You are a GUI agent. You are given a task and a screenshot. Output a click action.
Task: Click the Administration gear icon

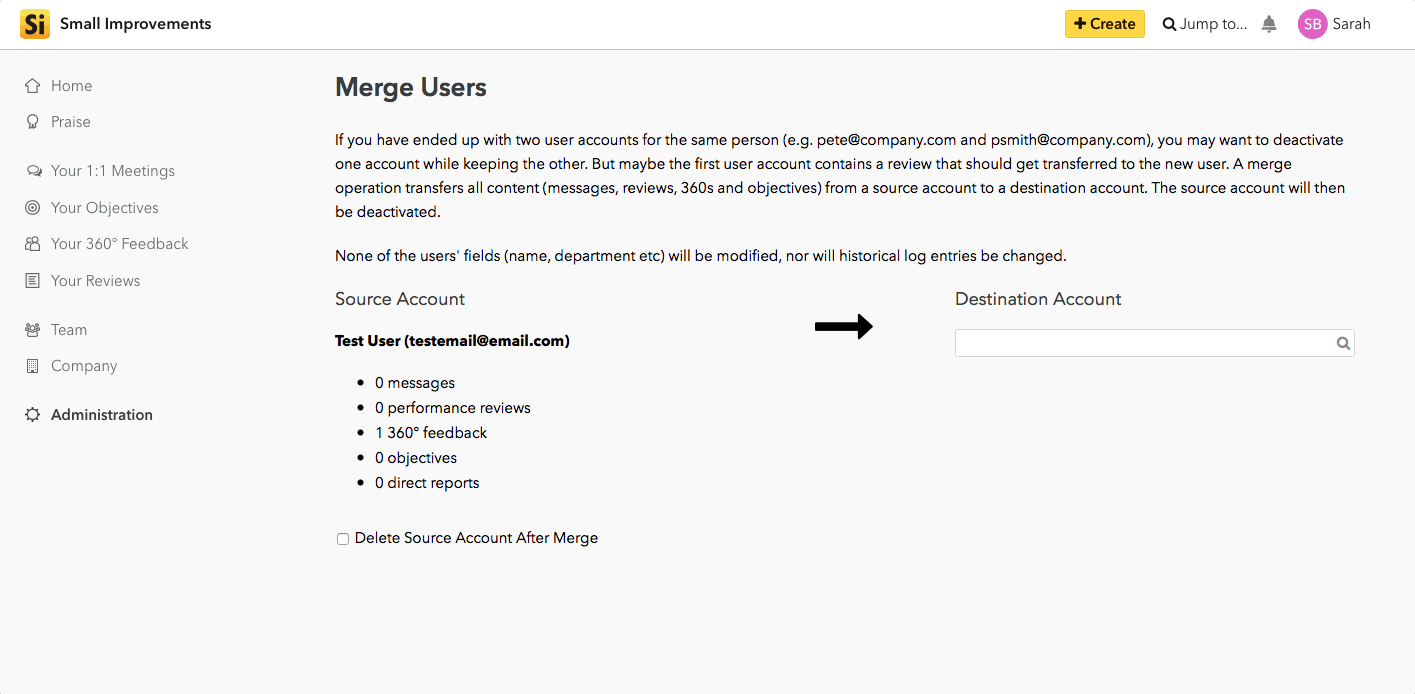click(x=33, y=415)
